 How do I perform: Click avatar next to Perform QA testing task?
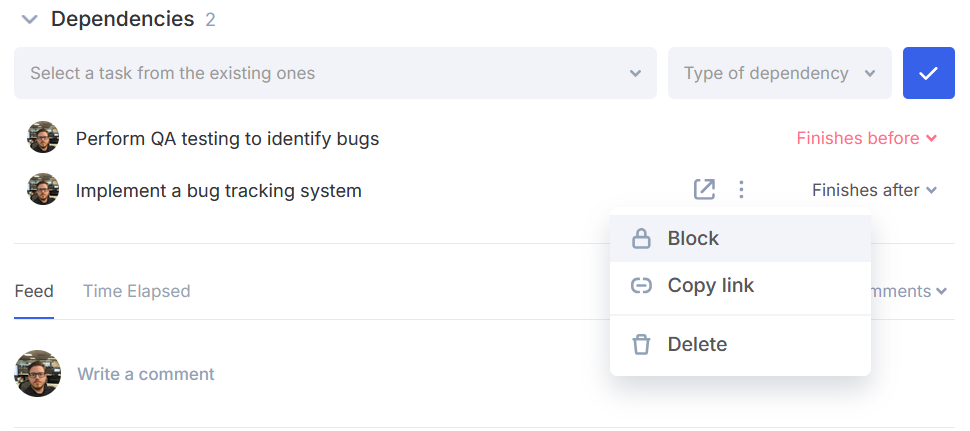[x=43, y=137]
